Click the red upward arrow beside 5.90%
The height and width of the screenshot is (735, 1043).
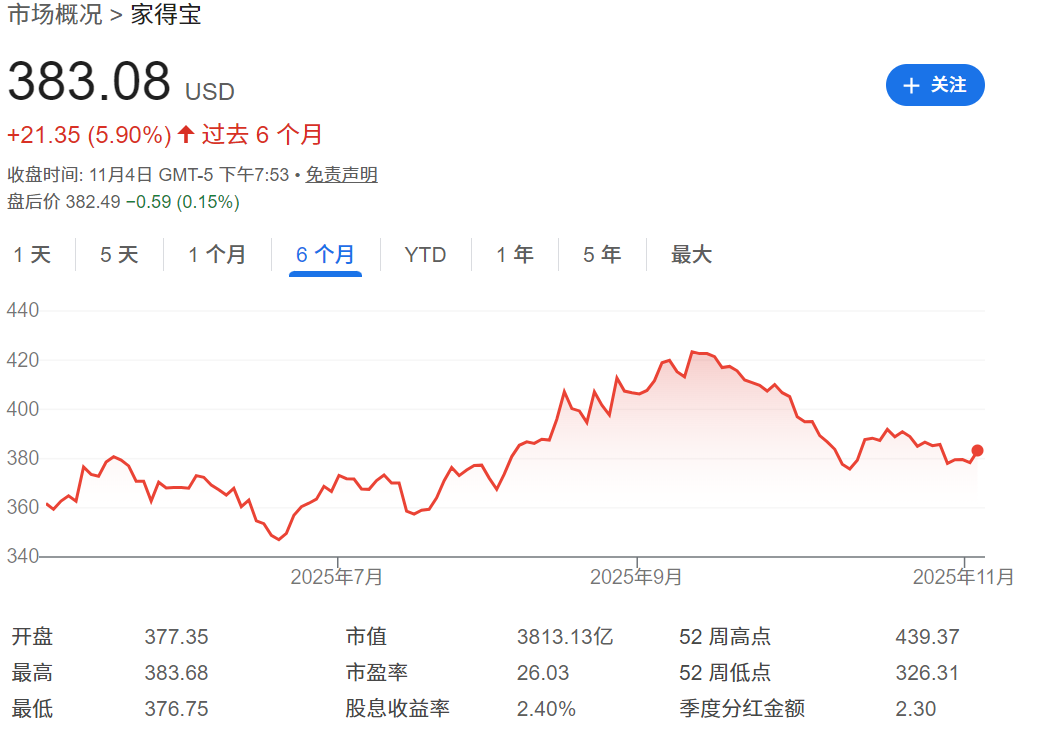click(x=184, y=134)
